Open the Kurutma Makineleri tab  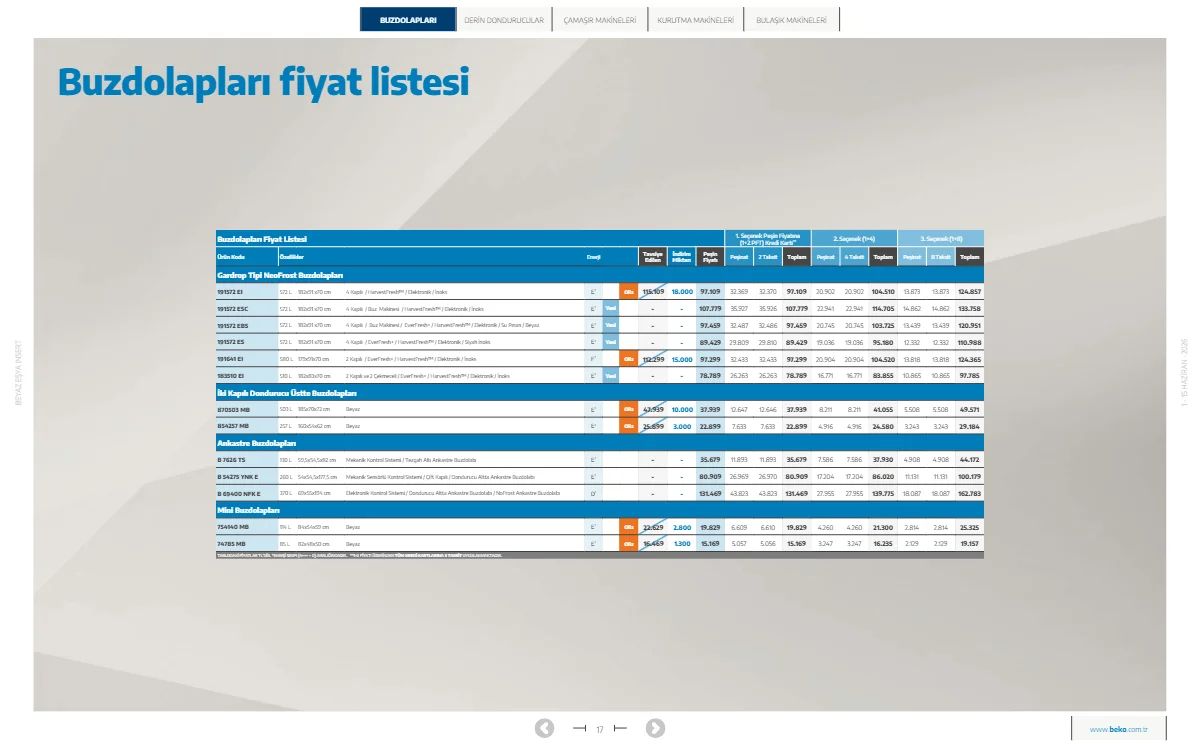click(x=695, y=20)
